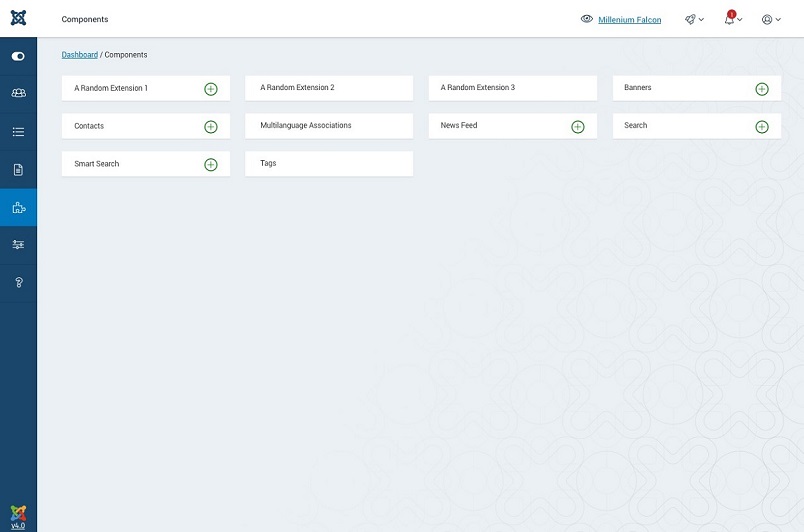This screenshot has width=804, height=532.
Task: Click plus icon on the Contacts card
Action: pos(211,127)
